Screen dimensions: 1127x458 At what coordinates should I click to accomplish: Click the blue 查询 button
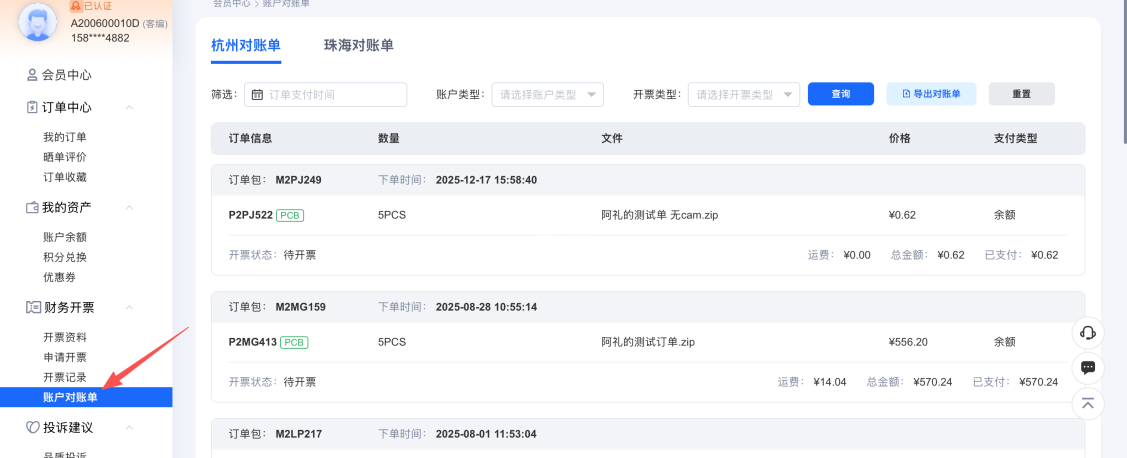[840, 94]
